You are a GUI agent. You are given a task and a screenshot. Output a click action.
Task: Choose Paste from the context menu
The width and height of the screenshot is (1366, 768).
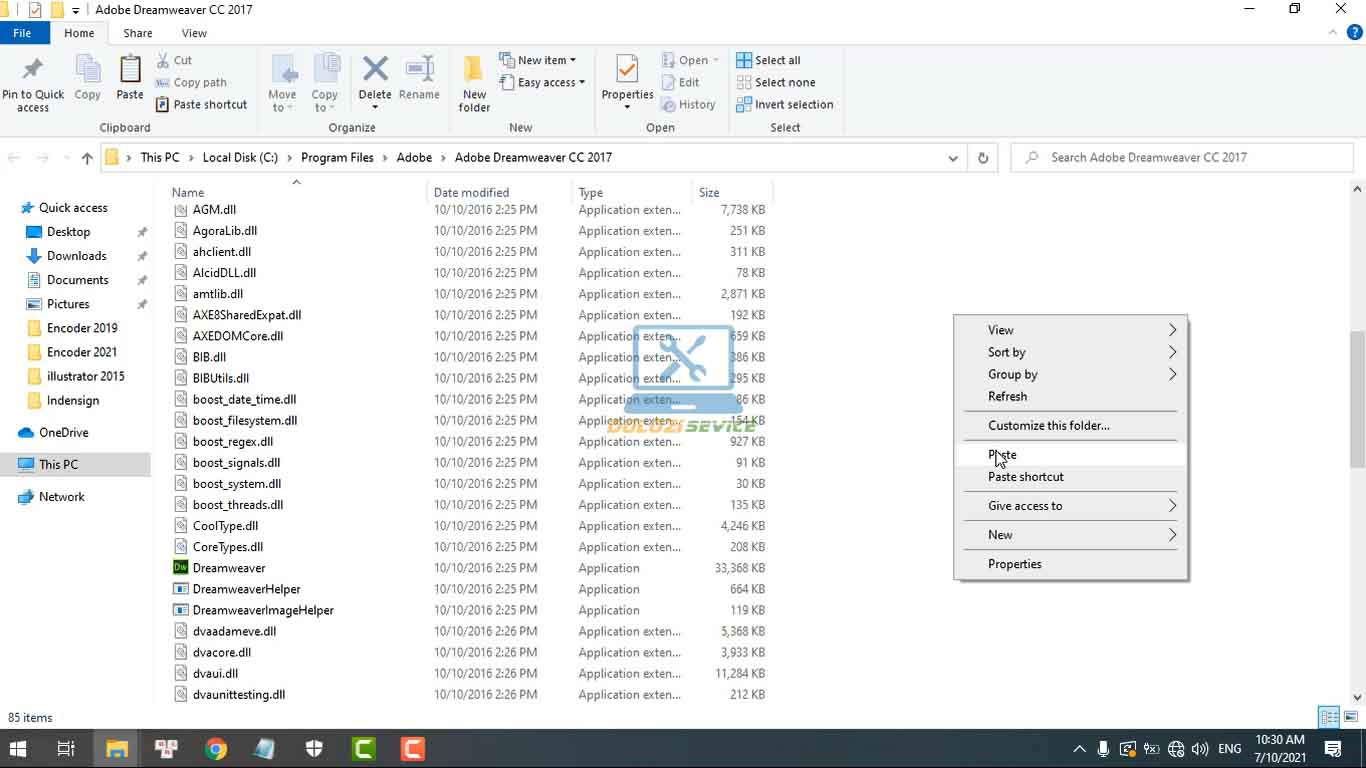[1002, 454]
